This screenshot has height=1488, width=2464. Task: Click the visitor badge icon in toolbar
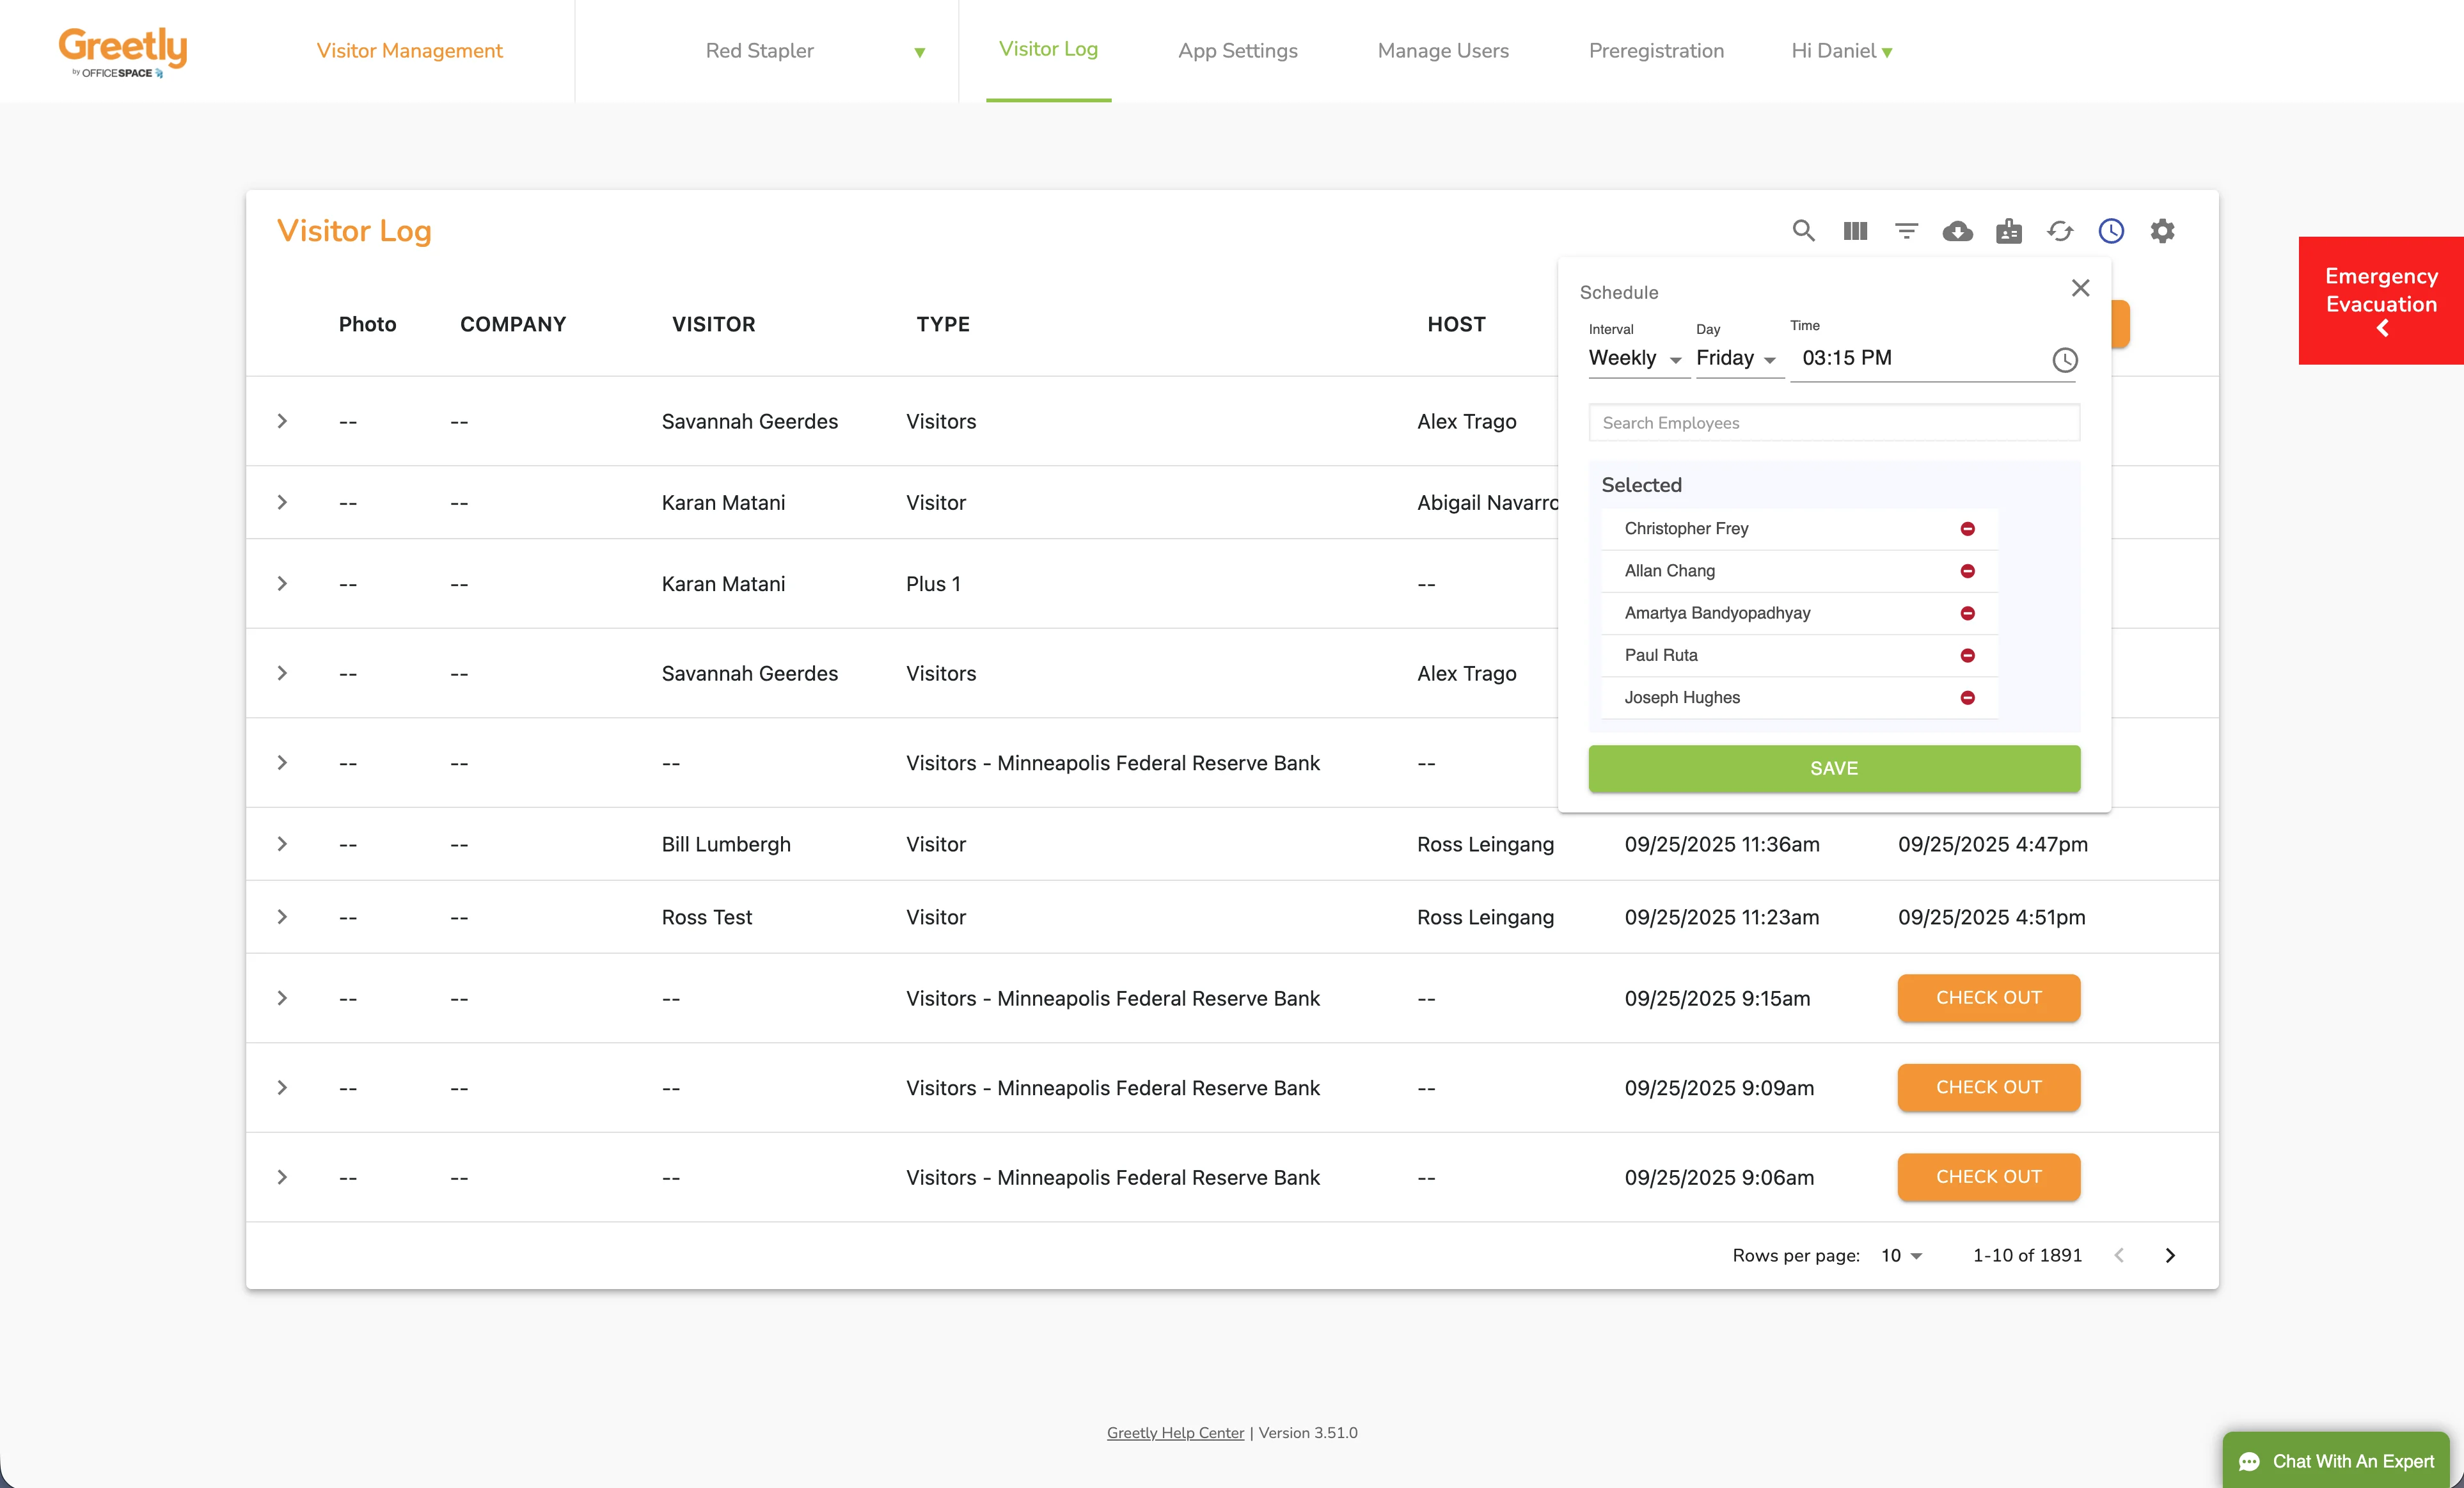[2008, 231]
